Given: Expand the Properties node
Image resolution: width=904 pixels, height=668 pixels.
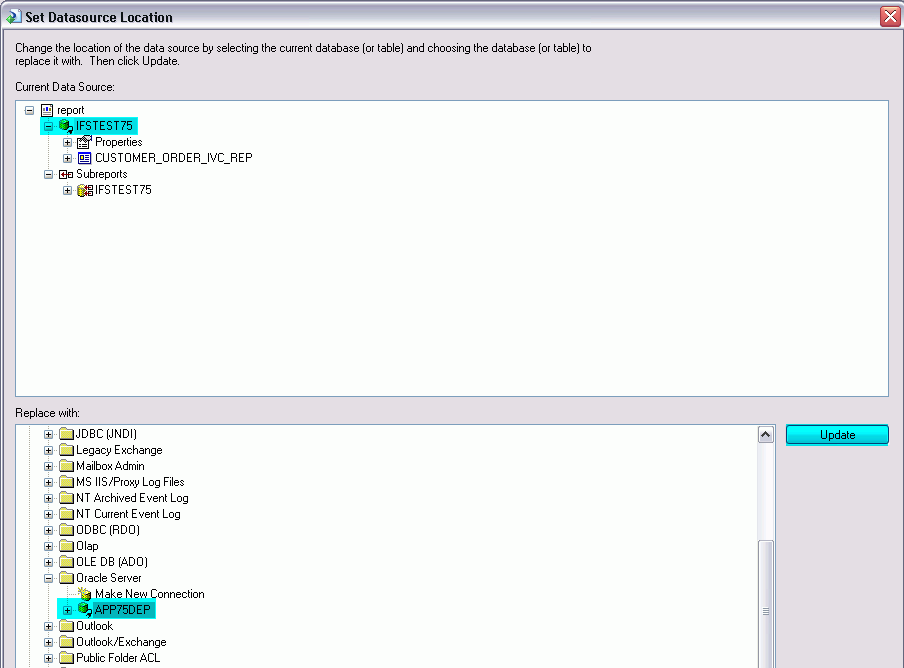Looking at the screenshot, I should point(68,142).
